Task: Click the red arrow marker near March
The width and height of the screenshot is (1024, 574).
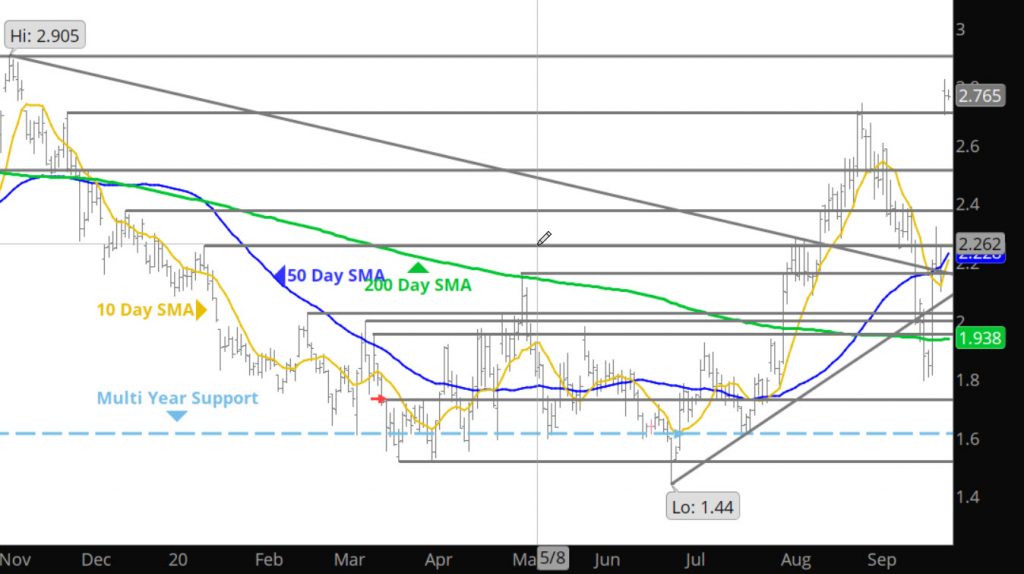Action: coord(379,399)
